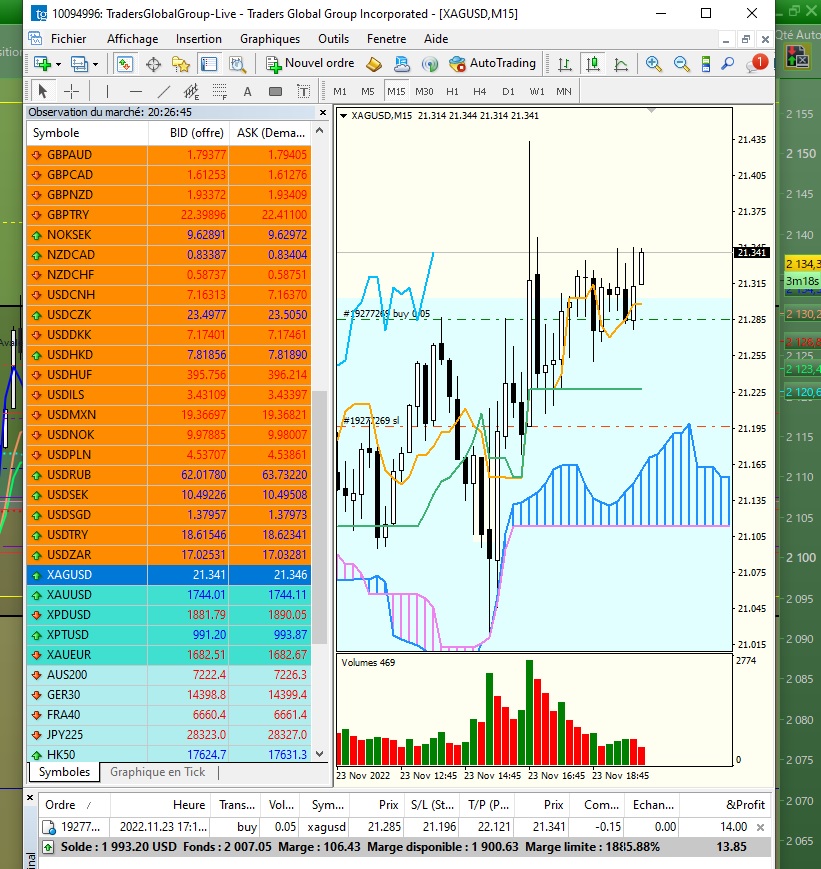Open the new chart dropdown arrow

(58, 64)
